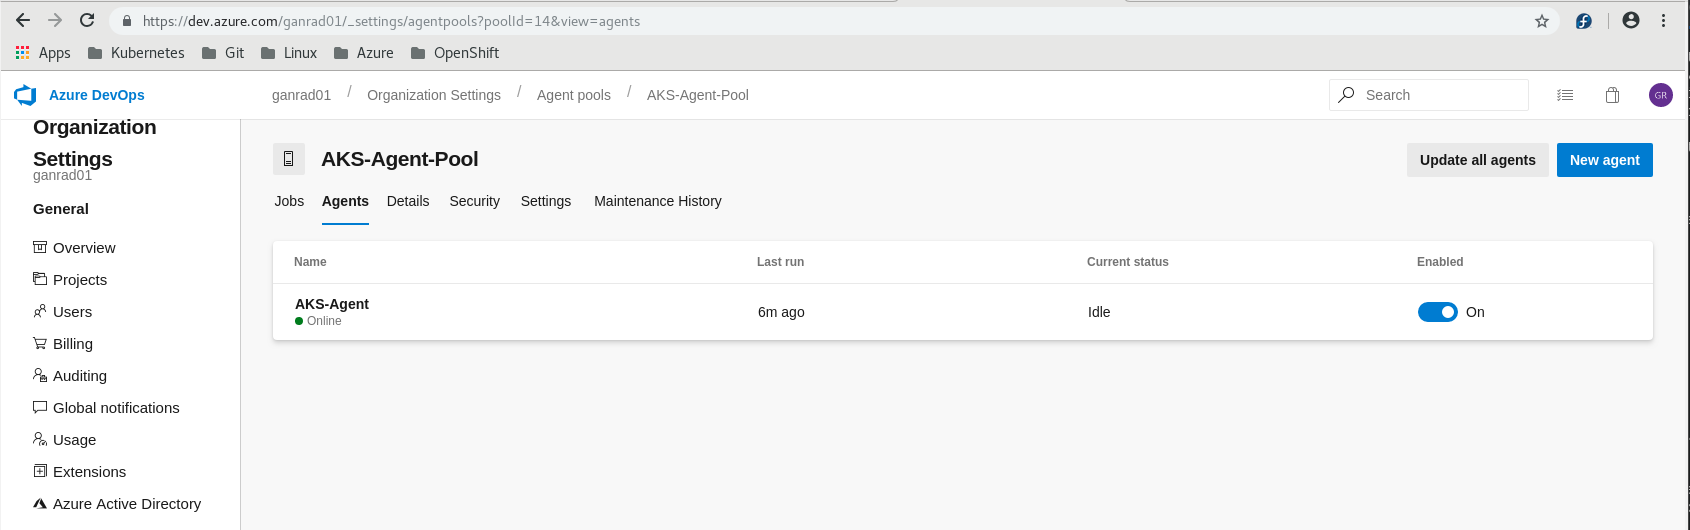This screenshot has width=1690, height=530.
Task: Click the green Online status dot
Action: coord(299,321)
